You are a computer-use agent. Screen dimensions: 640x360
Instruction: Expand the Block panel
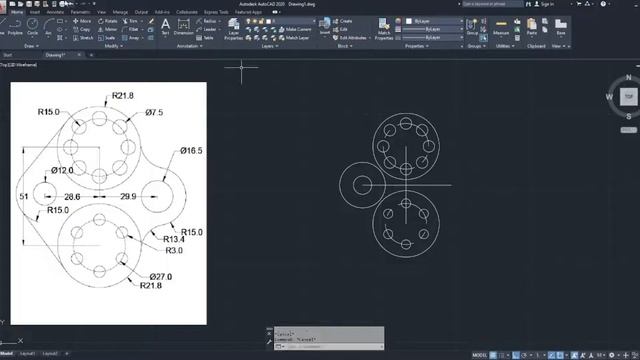tap(345, 46)
